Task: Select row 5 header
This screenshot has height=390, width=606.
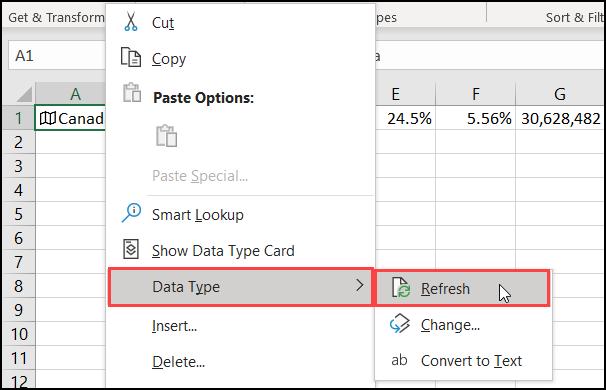Action: (19, 214)
